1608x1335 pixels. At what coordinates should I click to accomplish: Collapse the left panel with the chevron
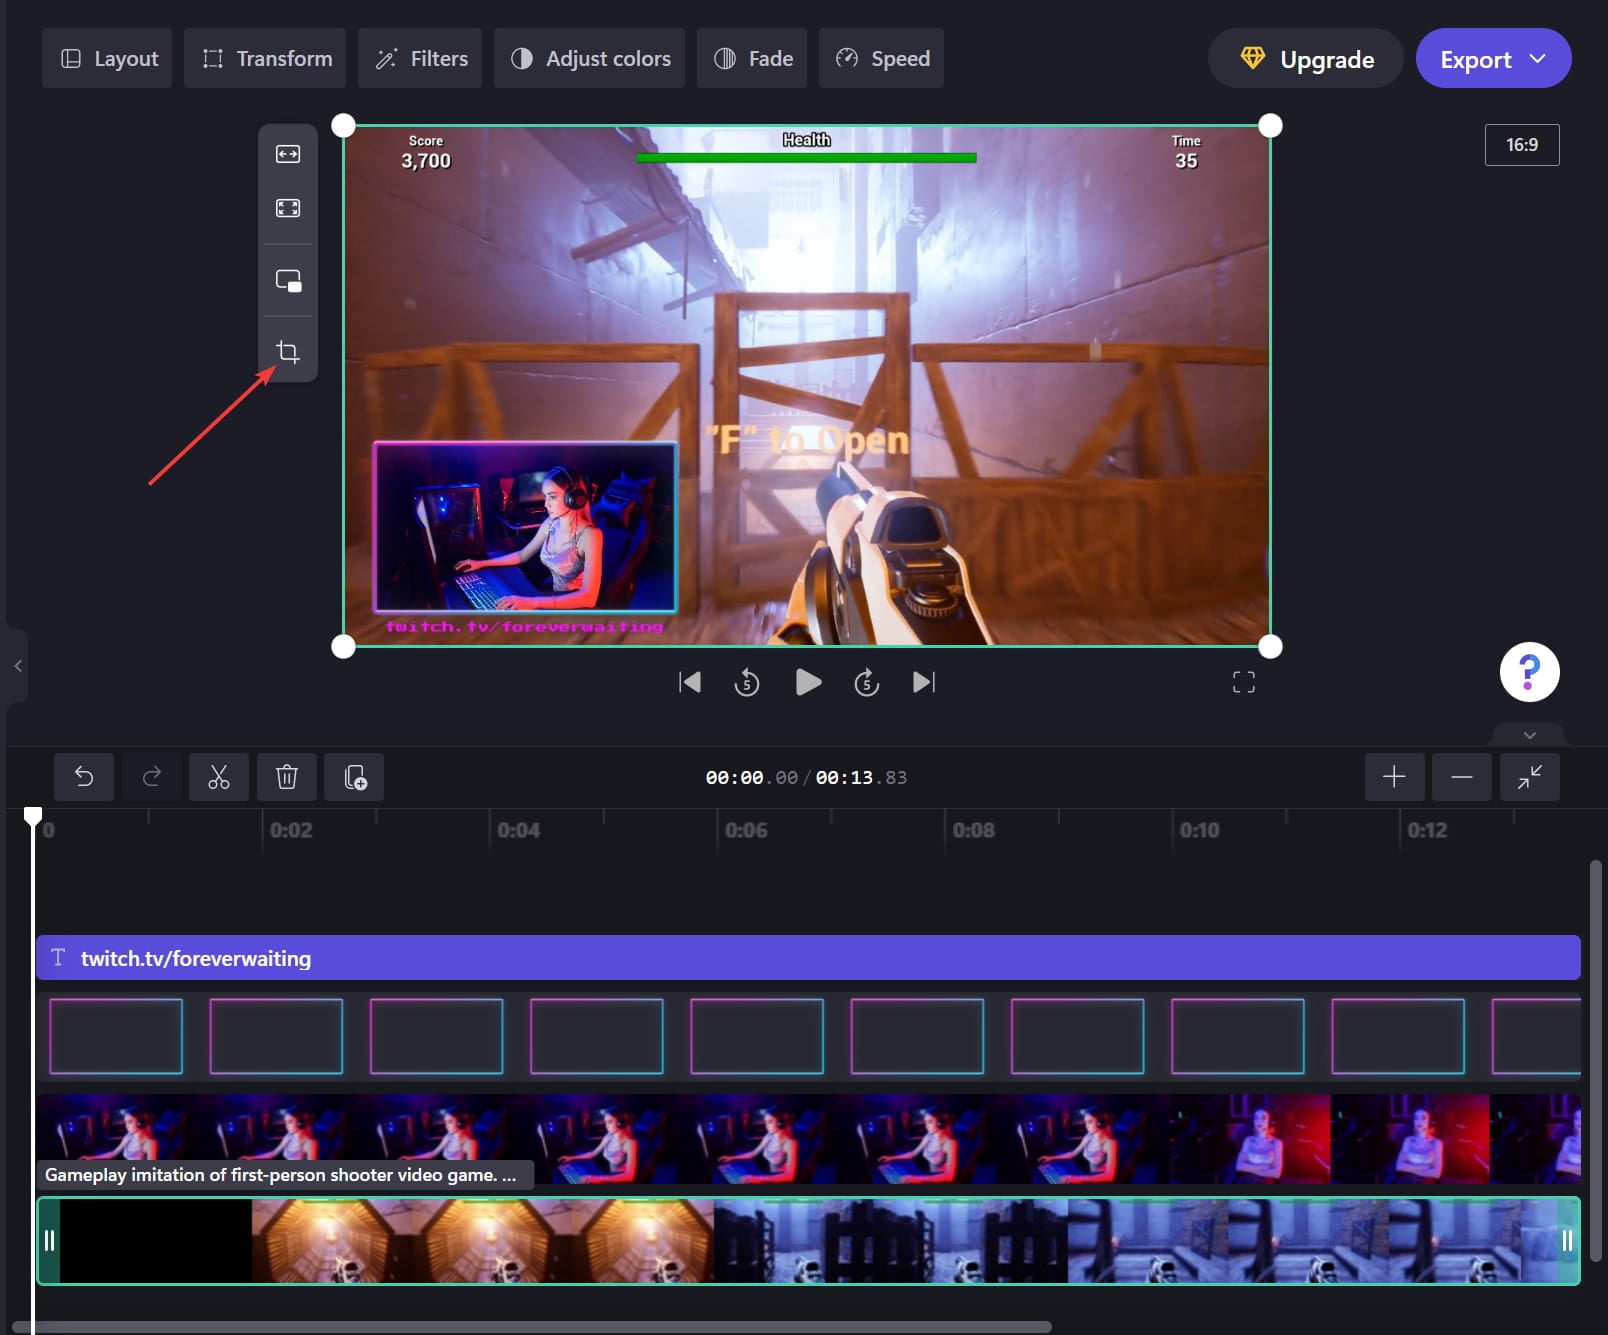point(17,666)
